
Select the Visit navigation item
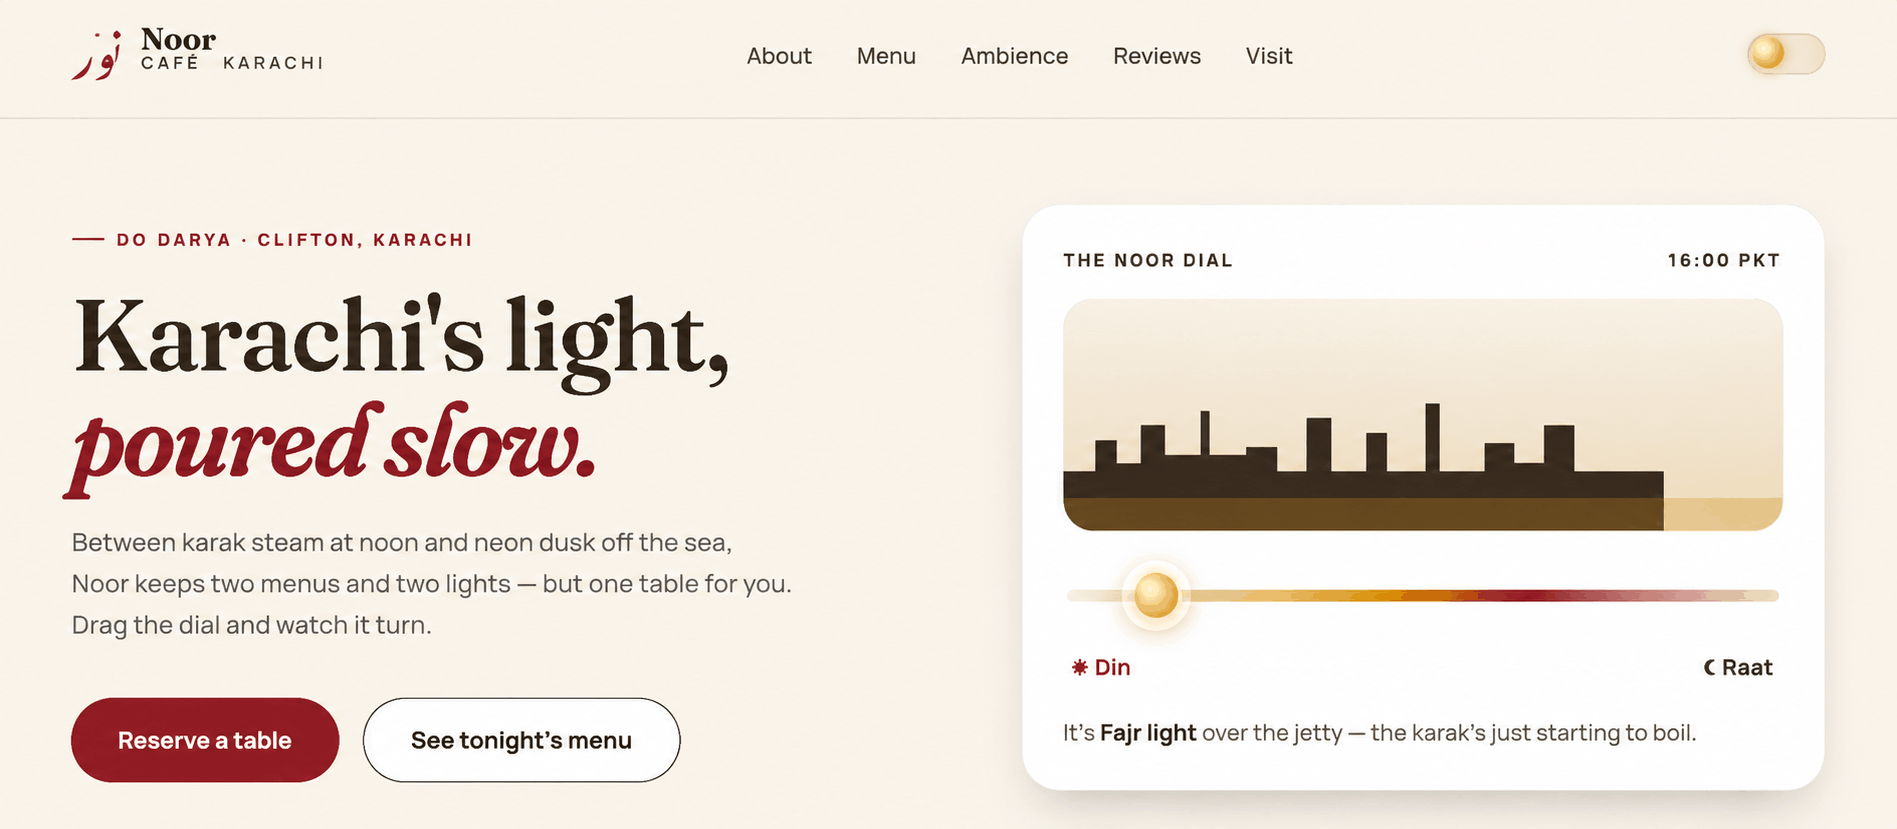pos(1269,56)
